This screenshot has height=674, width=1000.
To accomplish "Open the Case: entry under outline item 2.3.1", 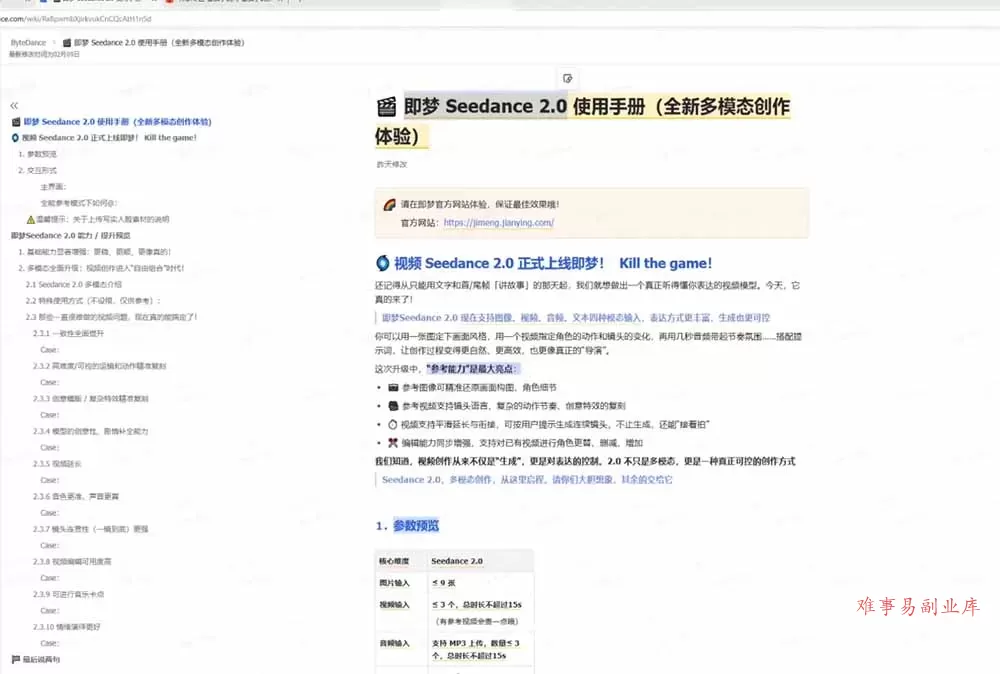I will coord(50,349).
